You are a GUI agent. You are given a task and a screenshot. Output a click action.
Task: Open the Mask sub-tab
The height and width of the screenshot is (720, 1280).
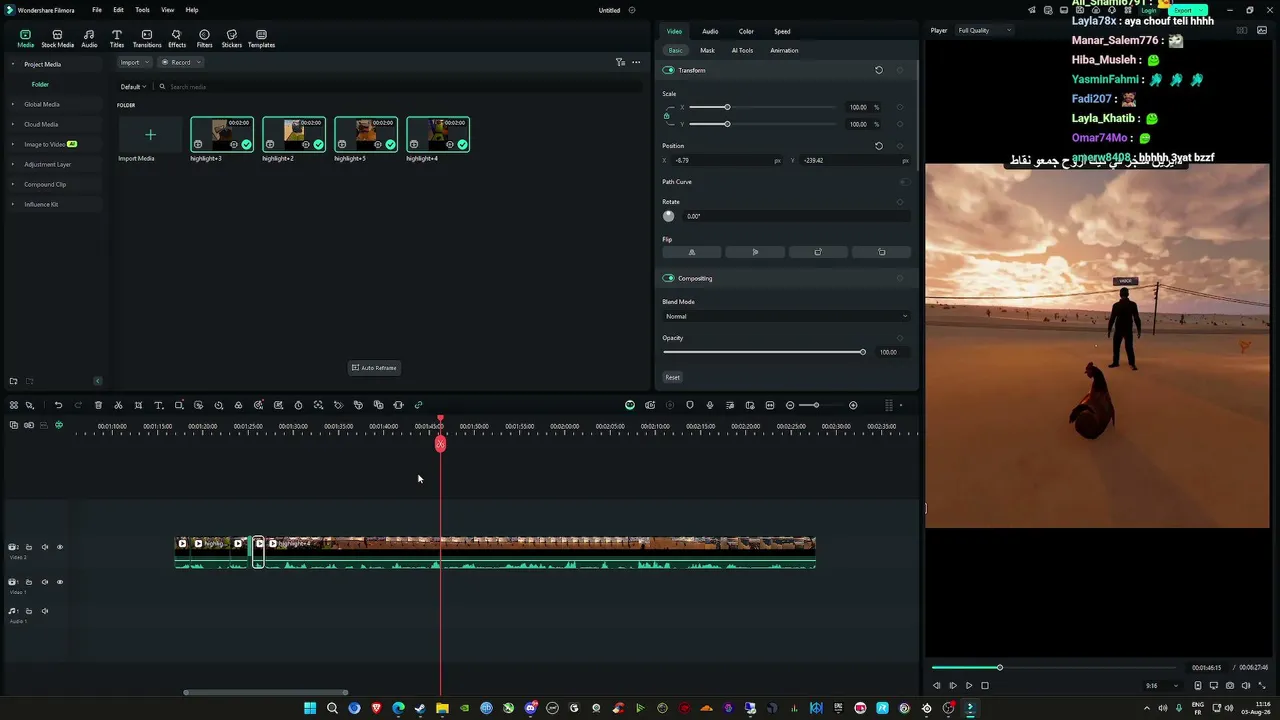(x=708, y=50)
